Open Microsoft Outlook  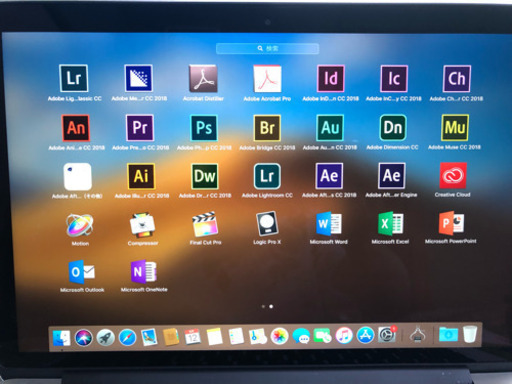(x=82, y=272)
